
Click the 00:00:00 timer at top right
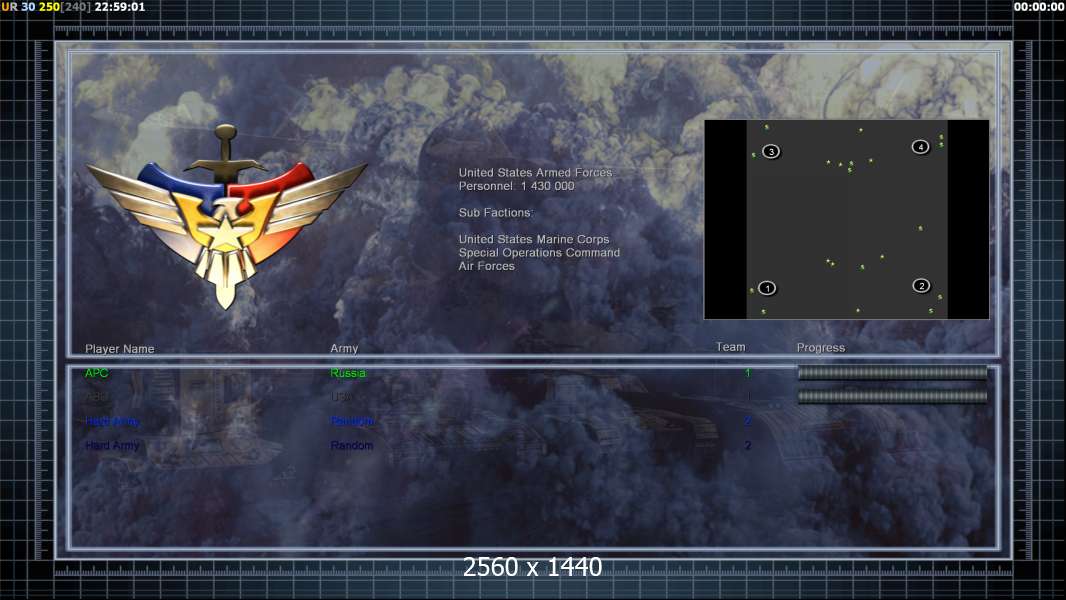coord(1038,7)
